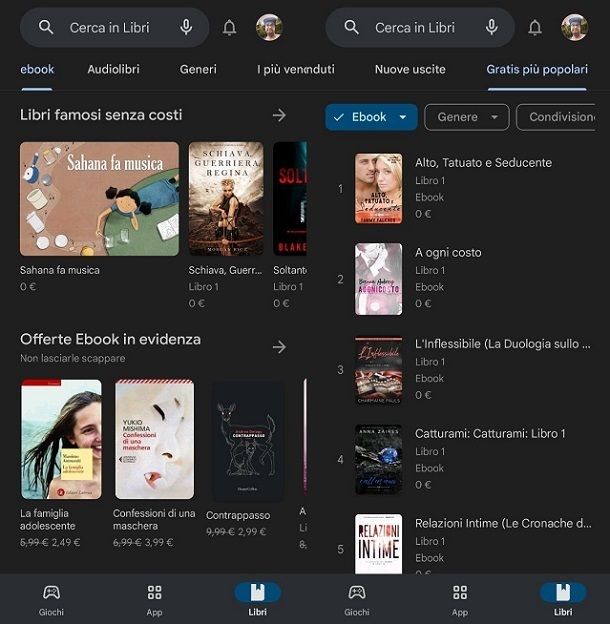
Task: Switch to I più venduti tab
Action: [296, 70]
